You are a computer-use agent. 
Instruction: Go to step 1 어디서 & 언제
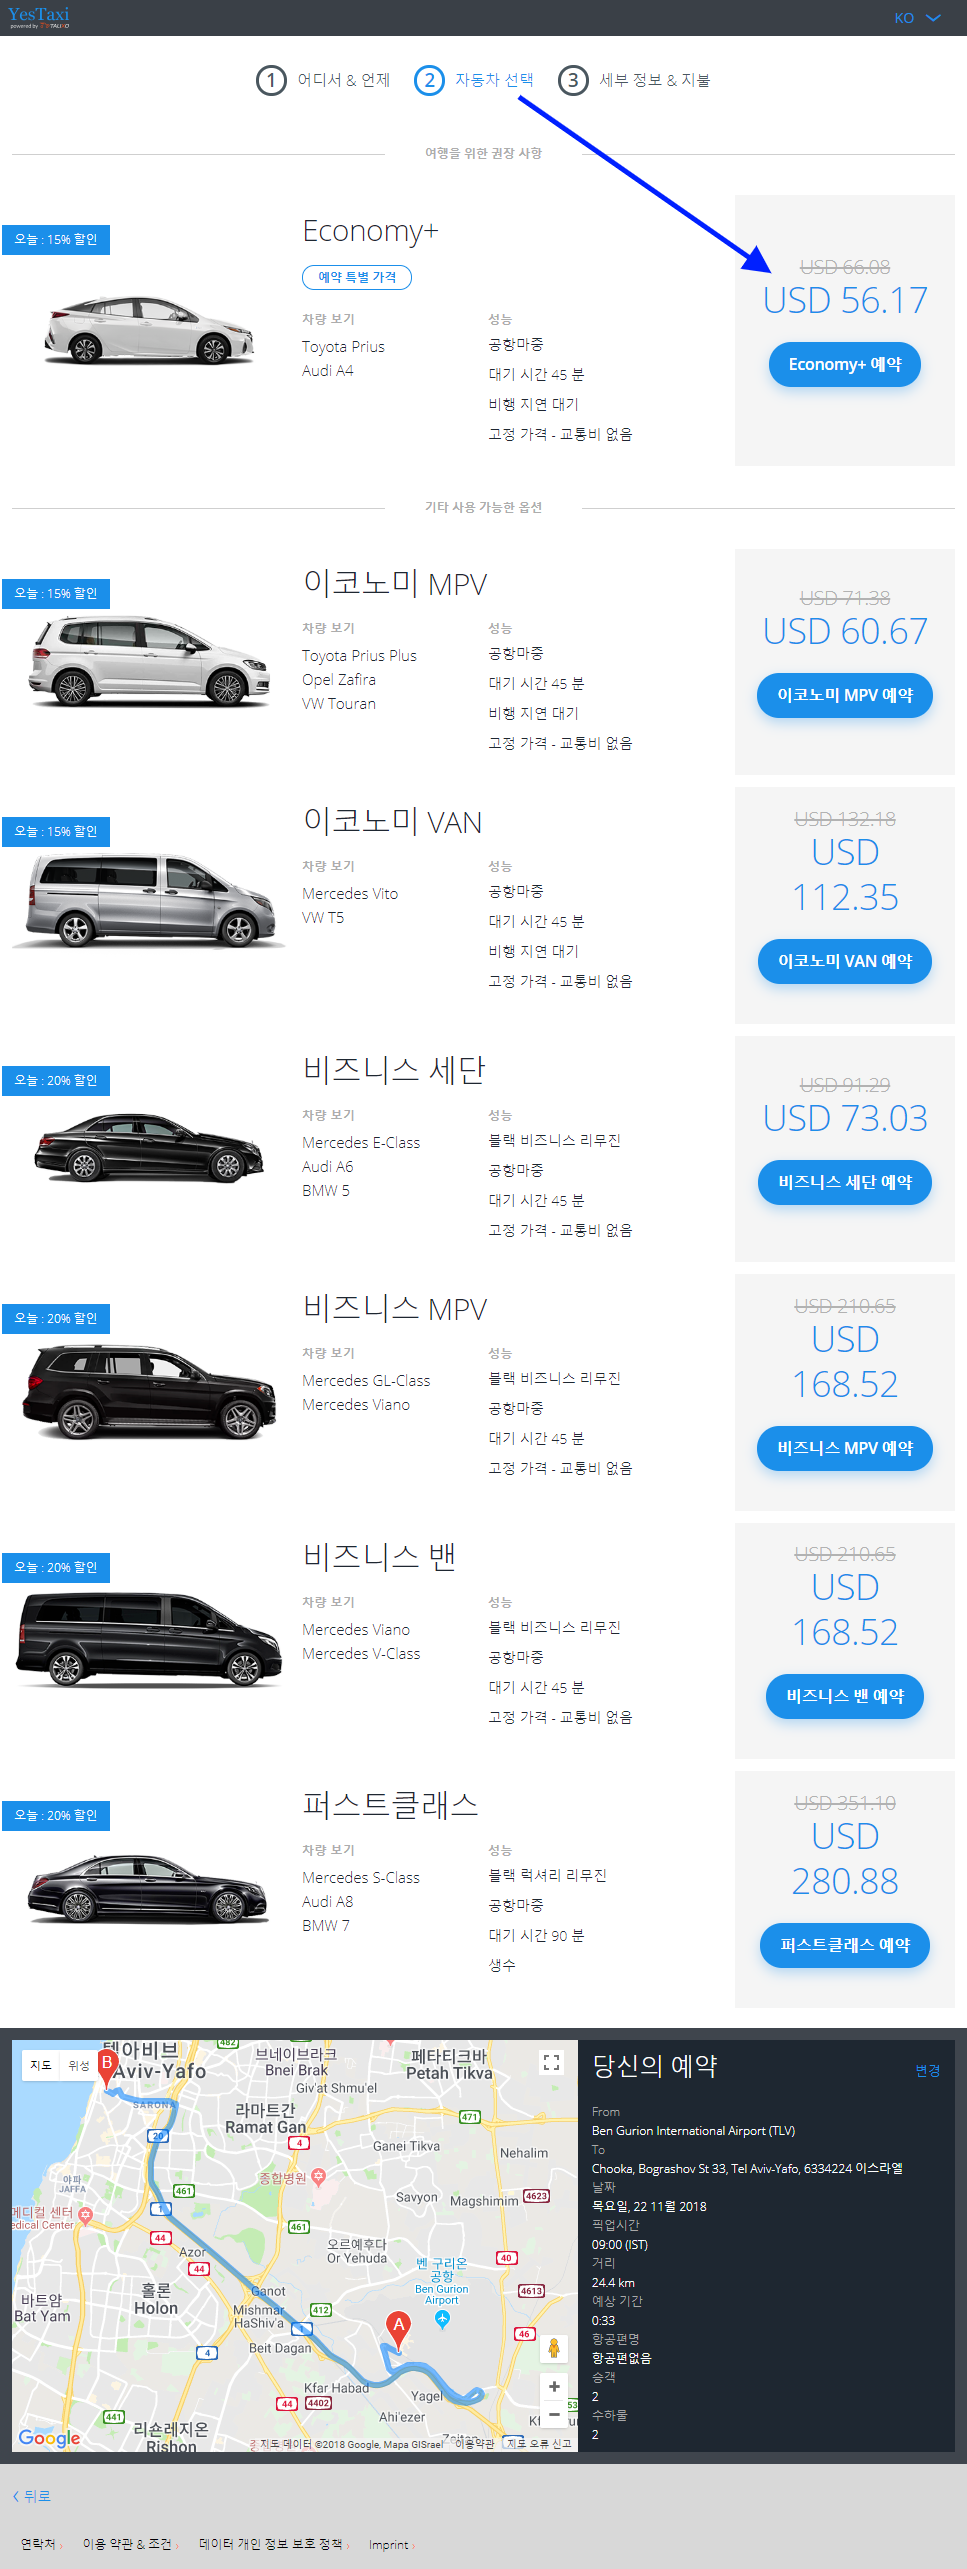[x=324, y=80]
